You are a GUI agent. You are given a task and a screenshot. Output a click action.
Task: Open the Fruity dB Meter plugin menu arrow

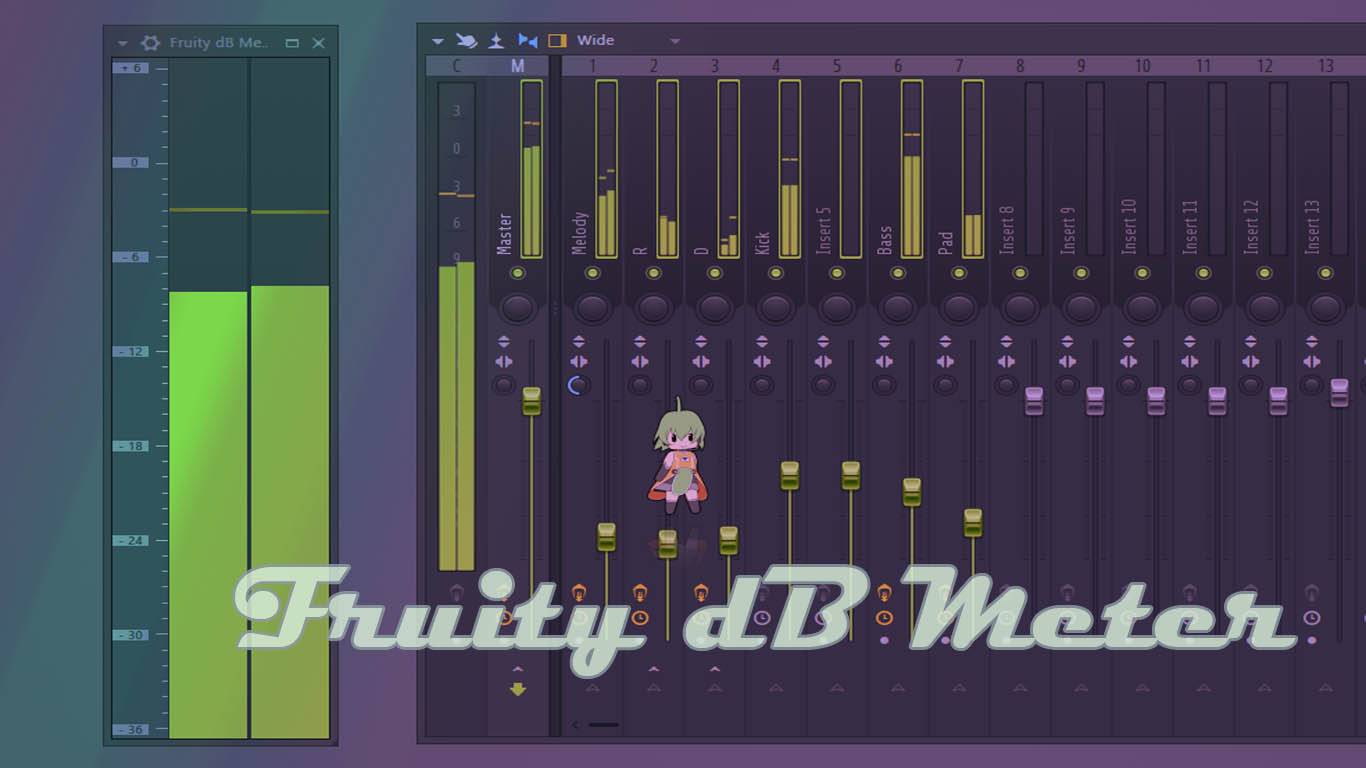click(123, 43)
